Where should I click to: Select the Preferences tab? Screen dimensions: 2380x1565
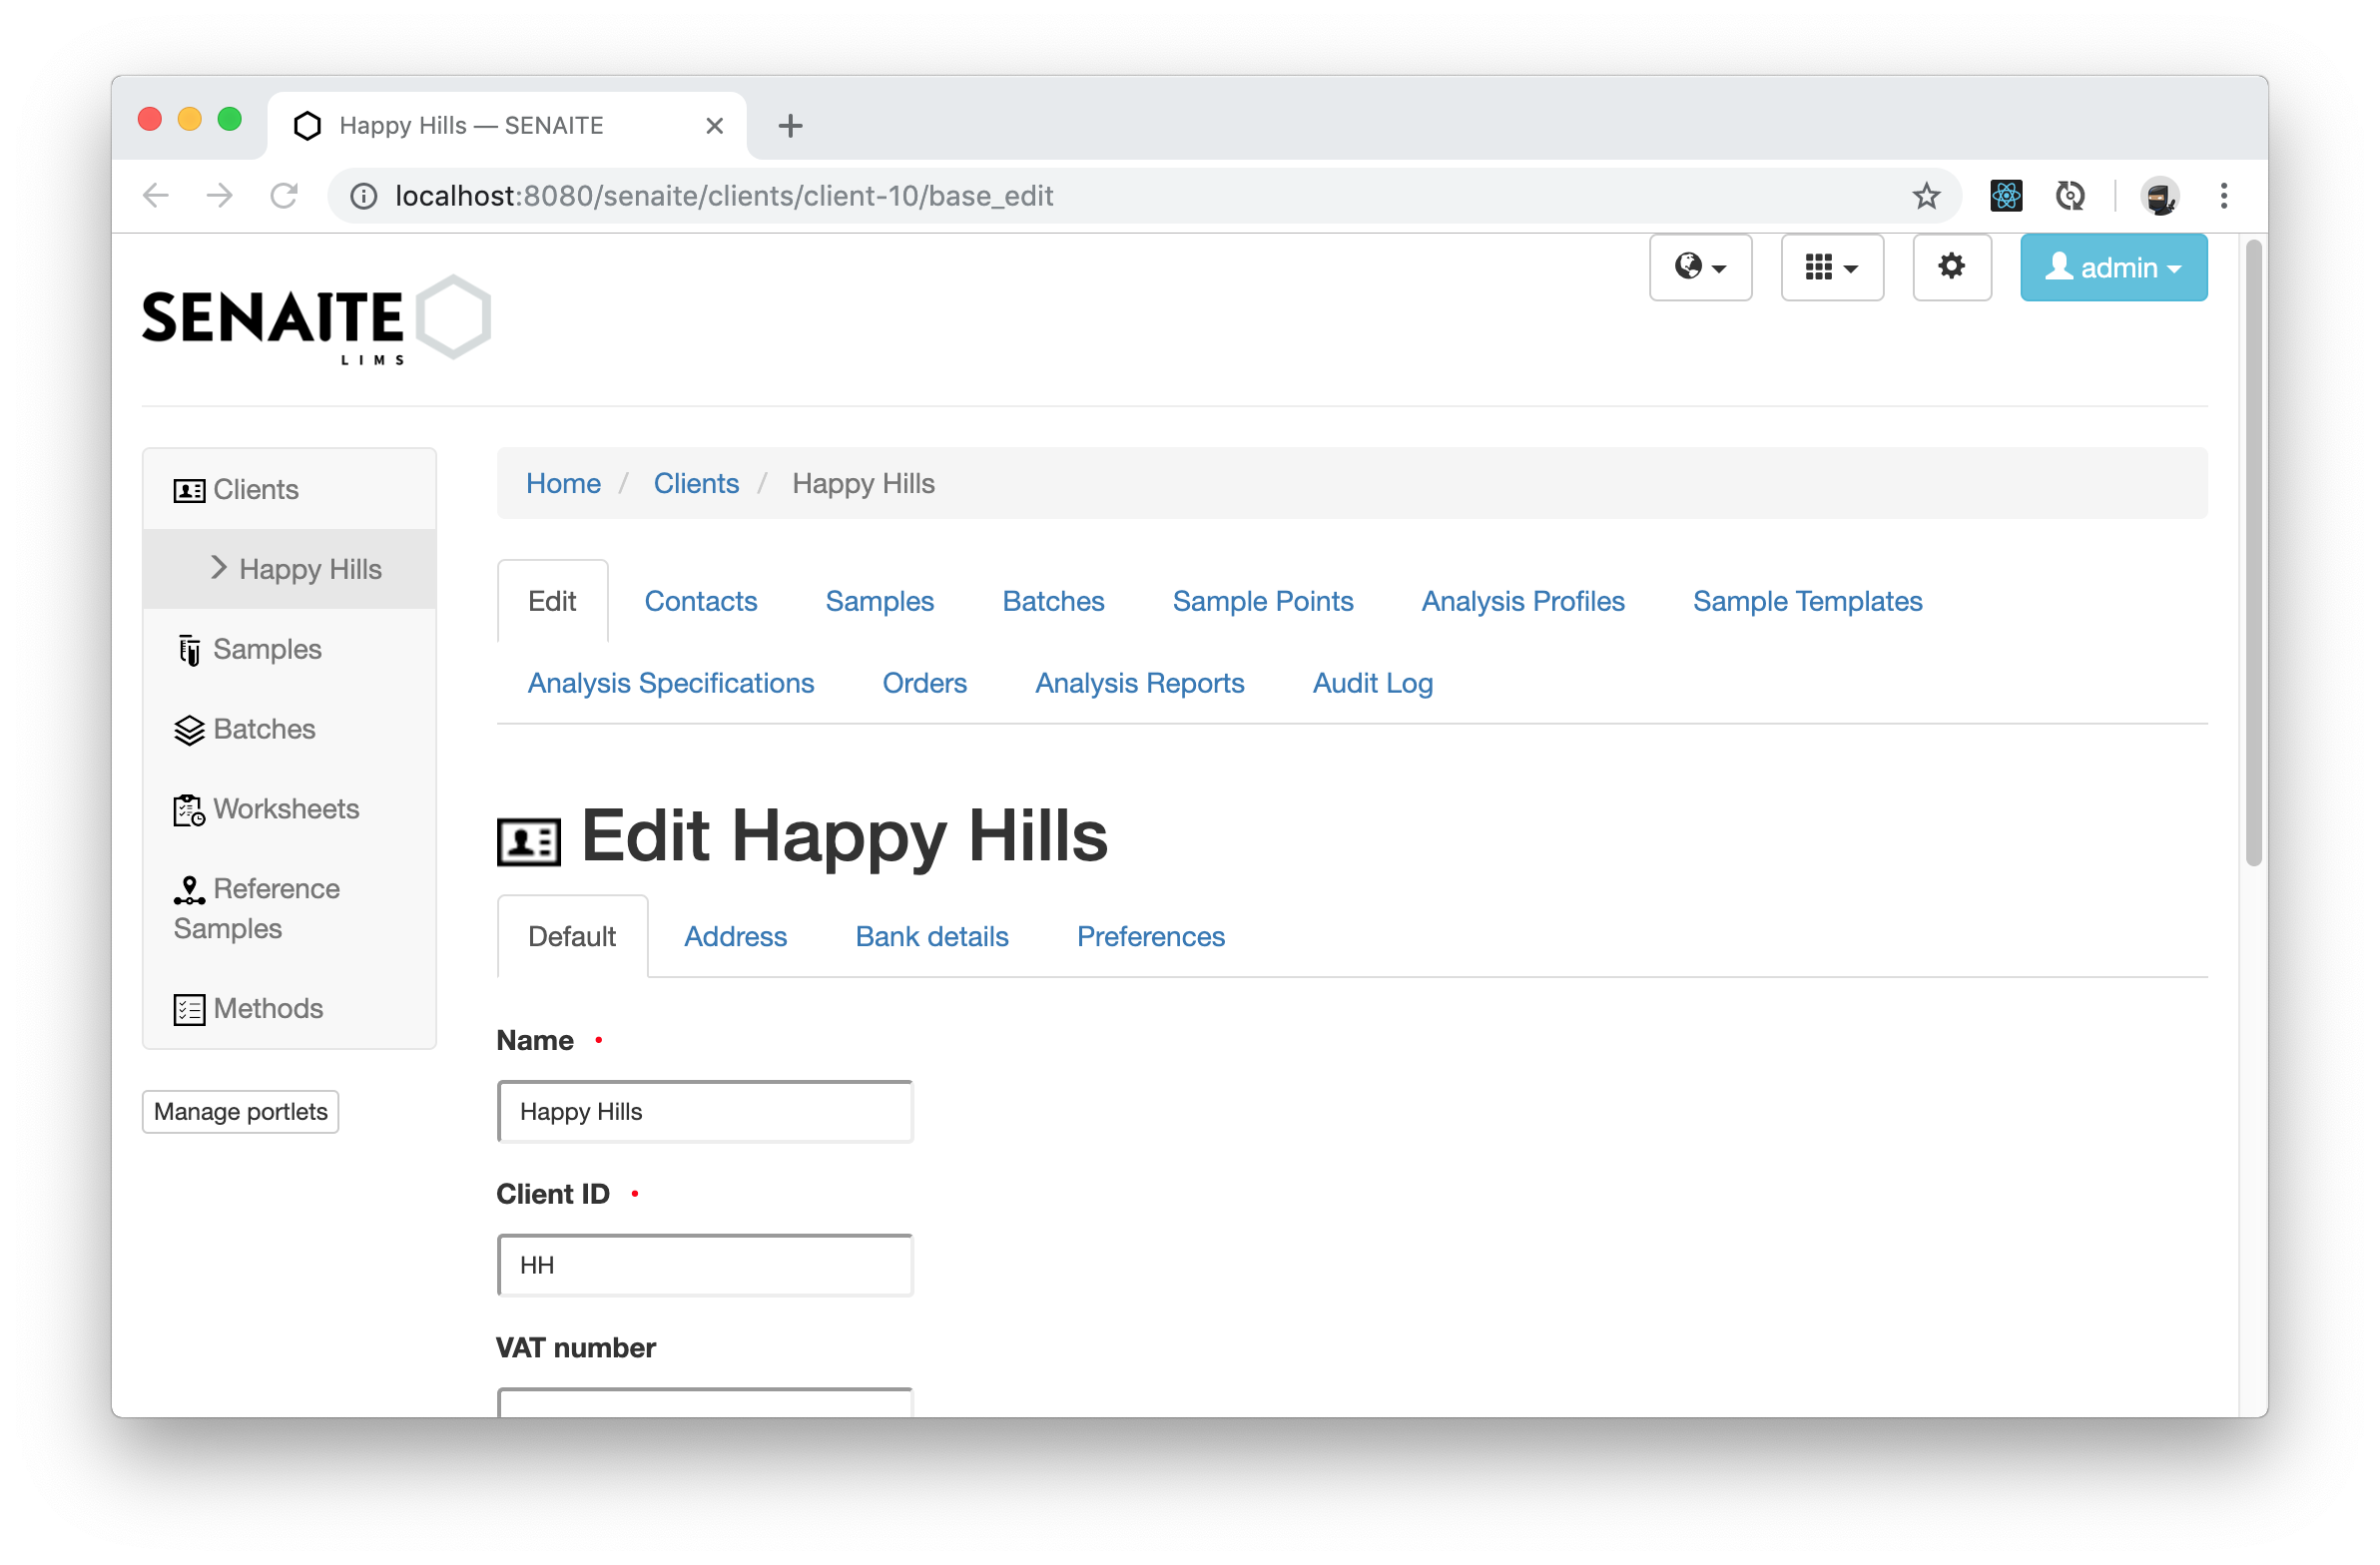point(1151,936)
